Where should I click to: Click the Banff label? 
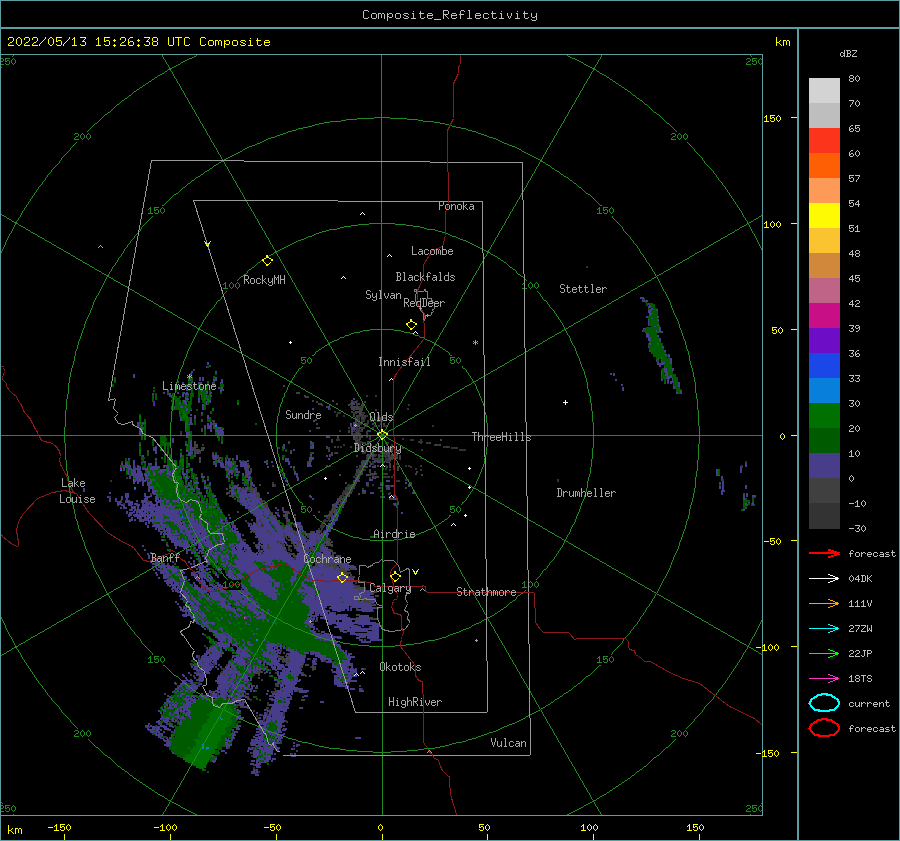165,557
